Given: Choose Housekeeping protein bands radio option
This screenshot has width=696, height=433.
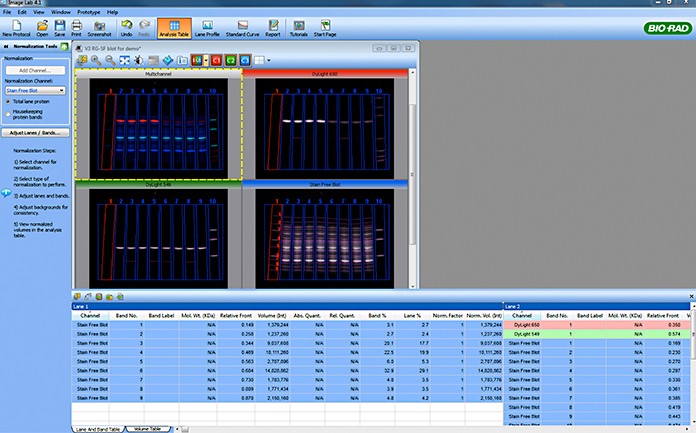Looking at the screenshot, I should (x=9, y=113).
